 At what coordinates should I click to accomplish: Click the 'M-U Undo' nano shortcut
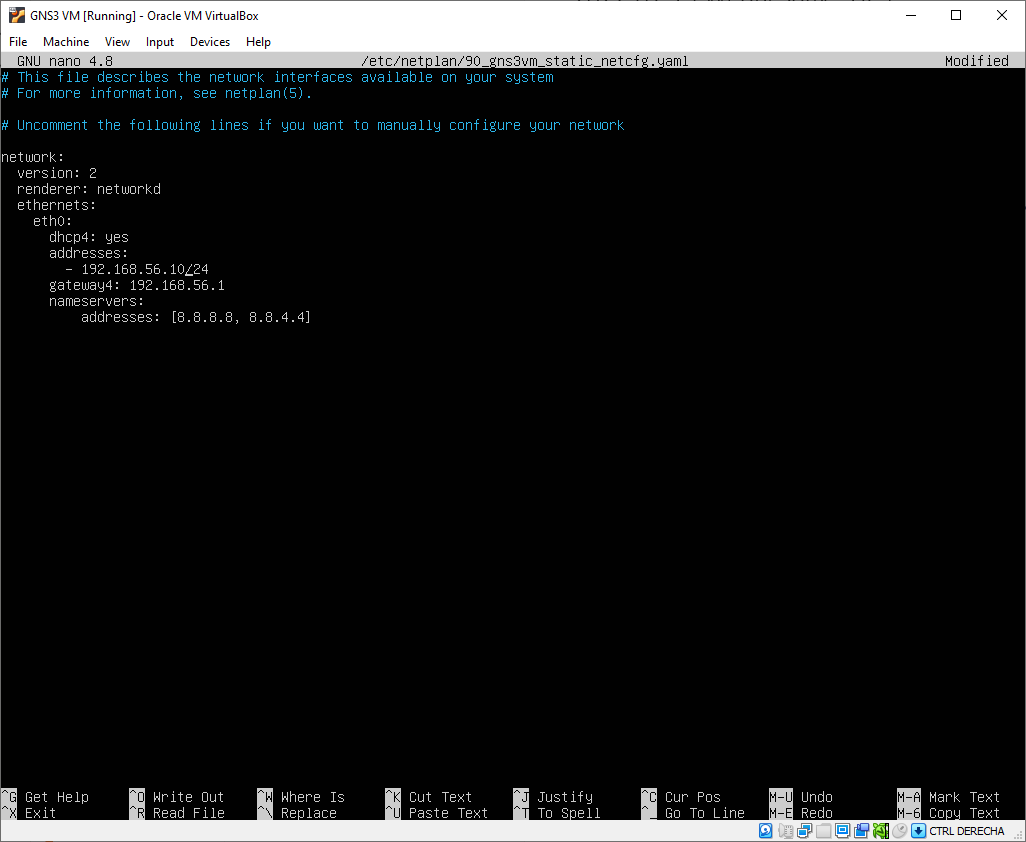801,797
